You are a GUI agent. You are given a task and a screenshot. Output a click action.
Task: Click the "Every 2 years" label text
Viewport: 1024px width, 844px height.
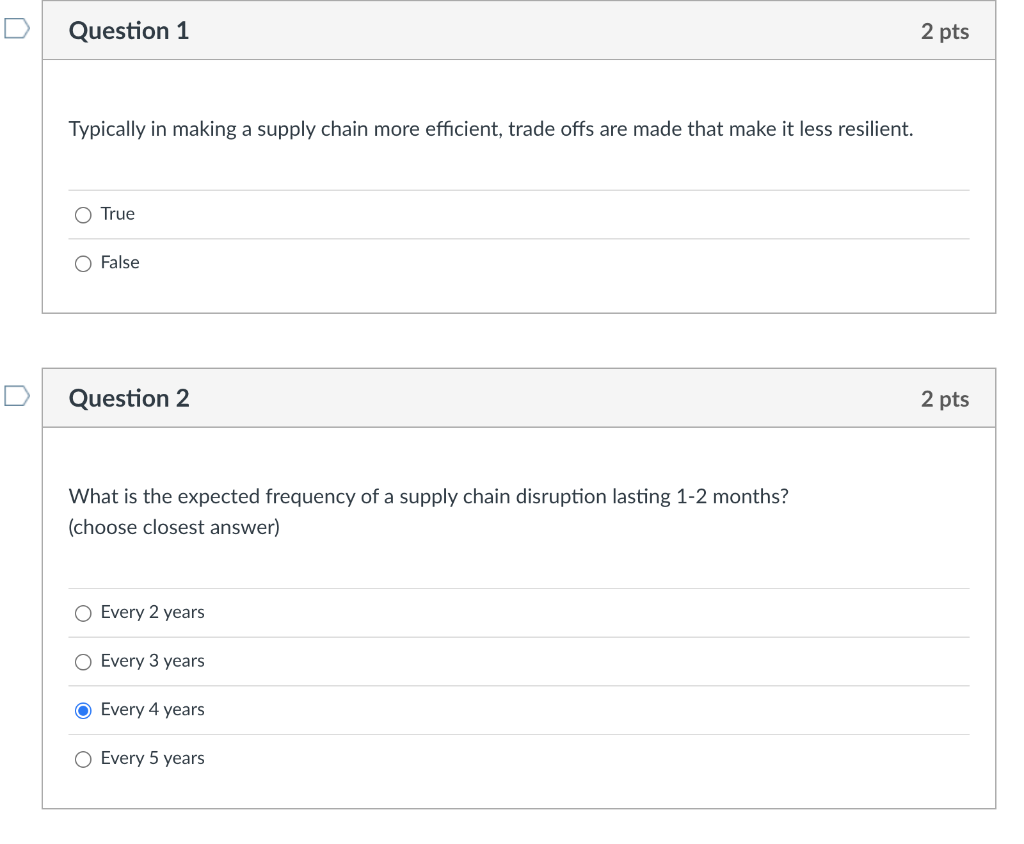point(153,612)
